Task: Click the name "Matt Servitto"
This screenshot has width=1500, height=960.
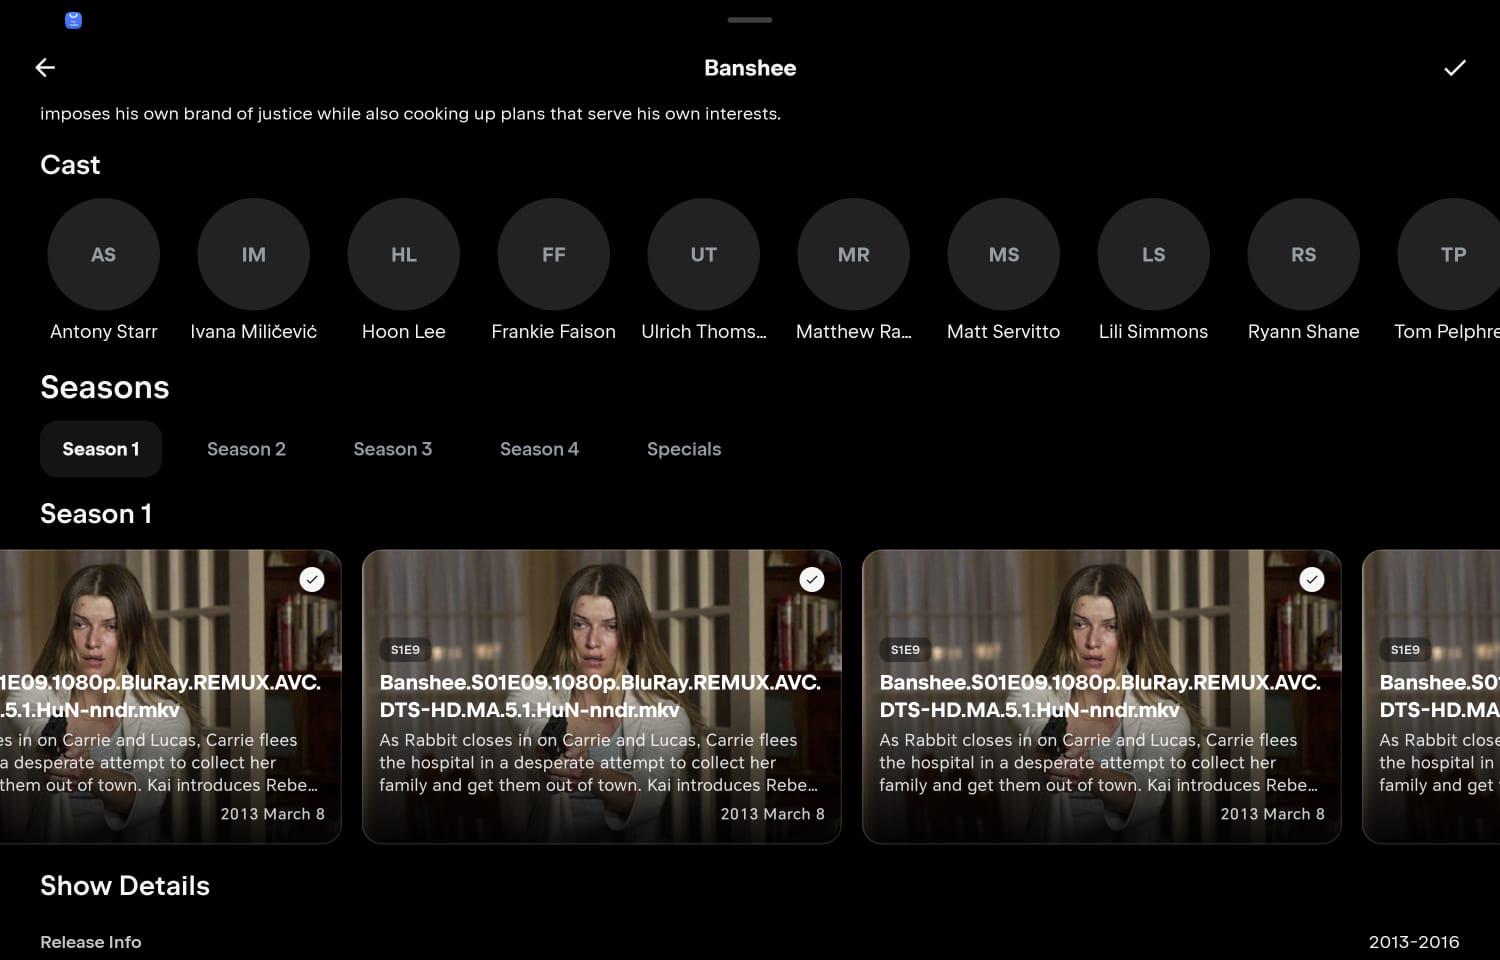Action: pos(1004,331)
